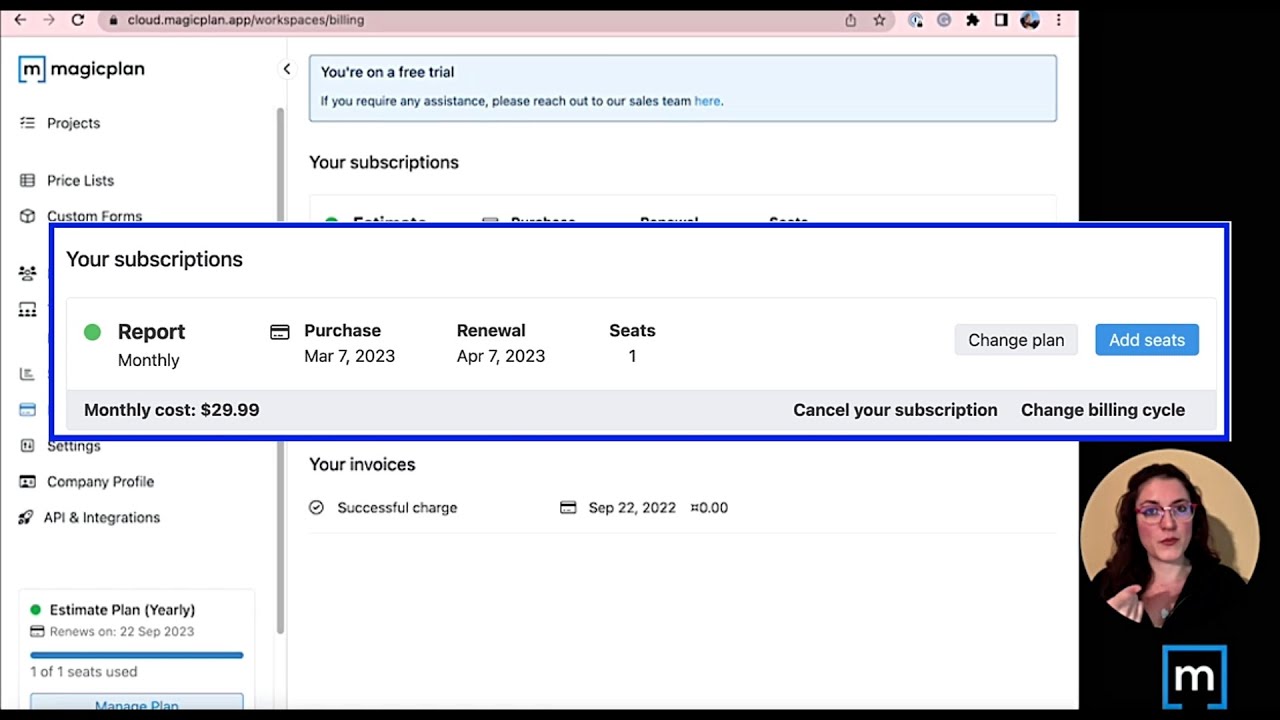The image size is (1280, 720).
Task: Click the green status dot beside Report
Action: pyautogui.click(x=92, y=332)
